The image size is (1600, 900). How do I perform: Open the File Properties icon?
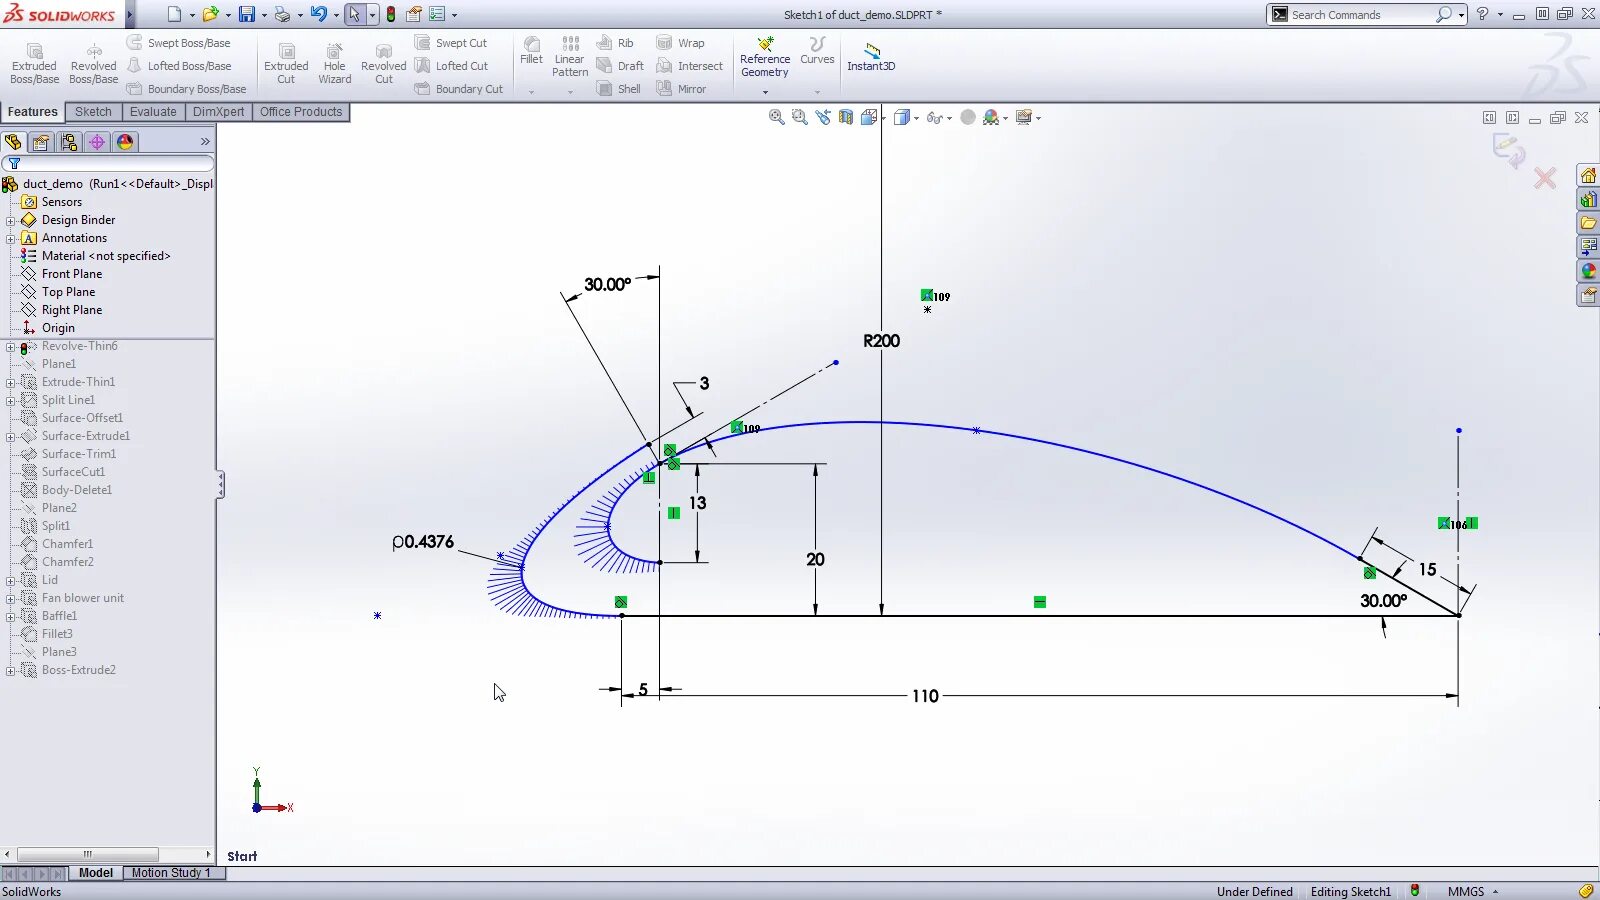[414, 14]
